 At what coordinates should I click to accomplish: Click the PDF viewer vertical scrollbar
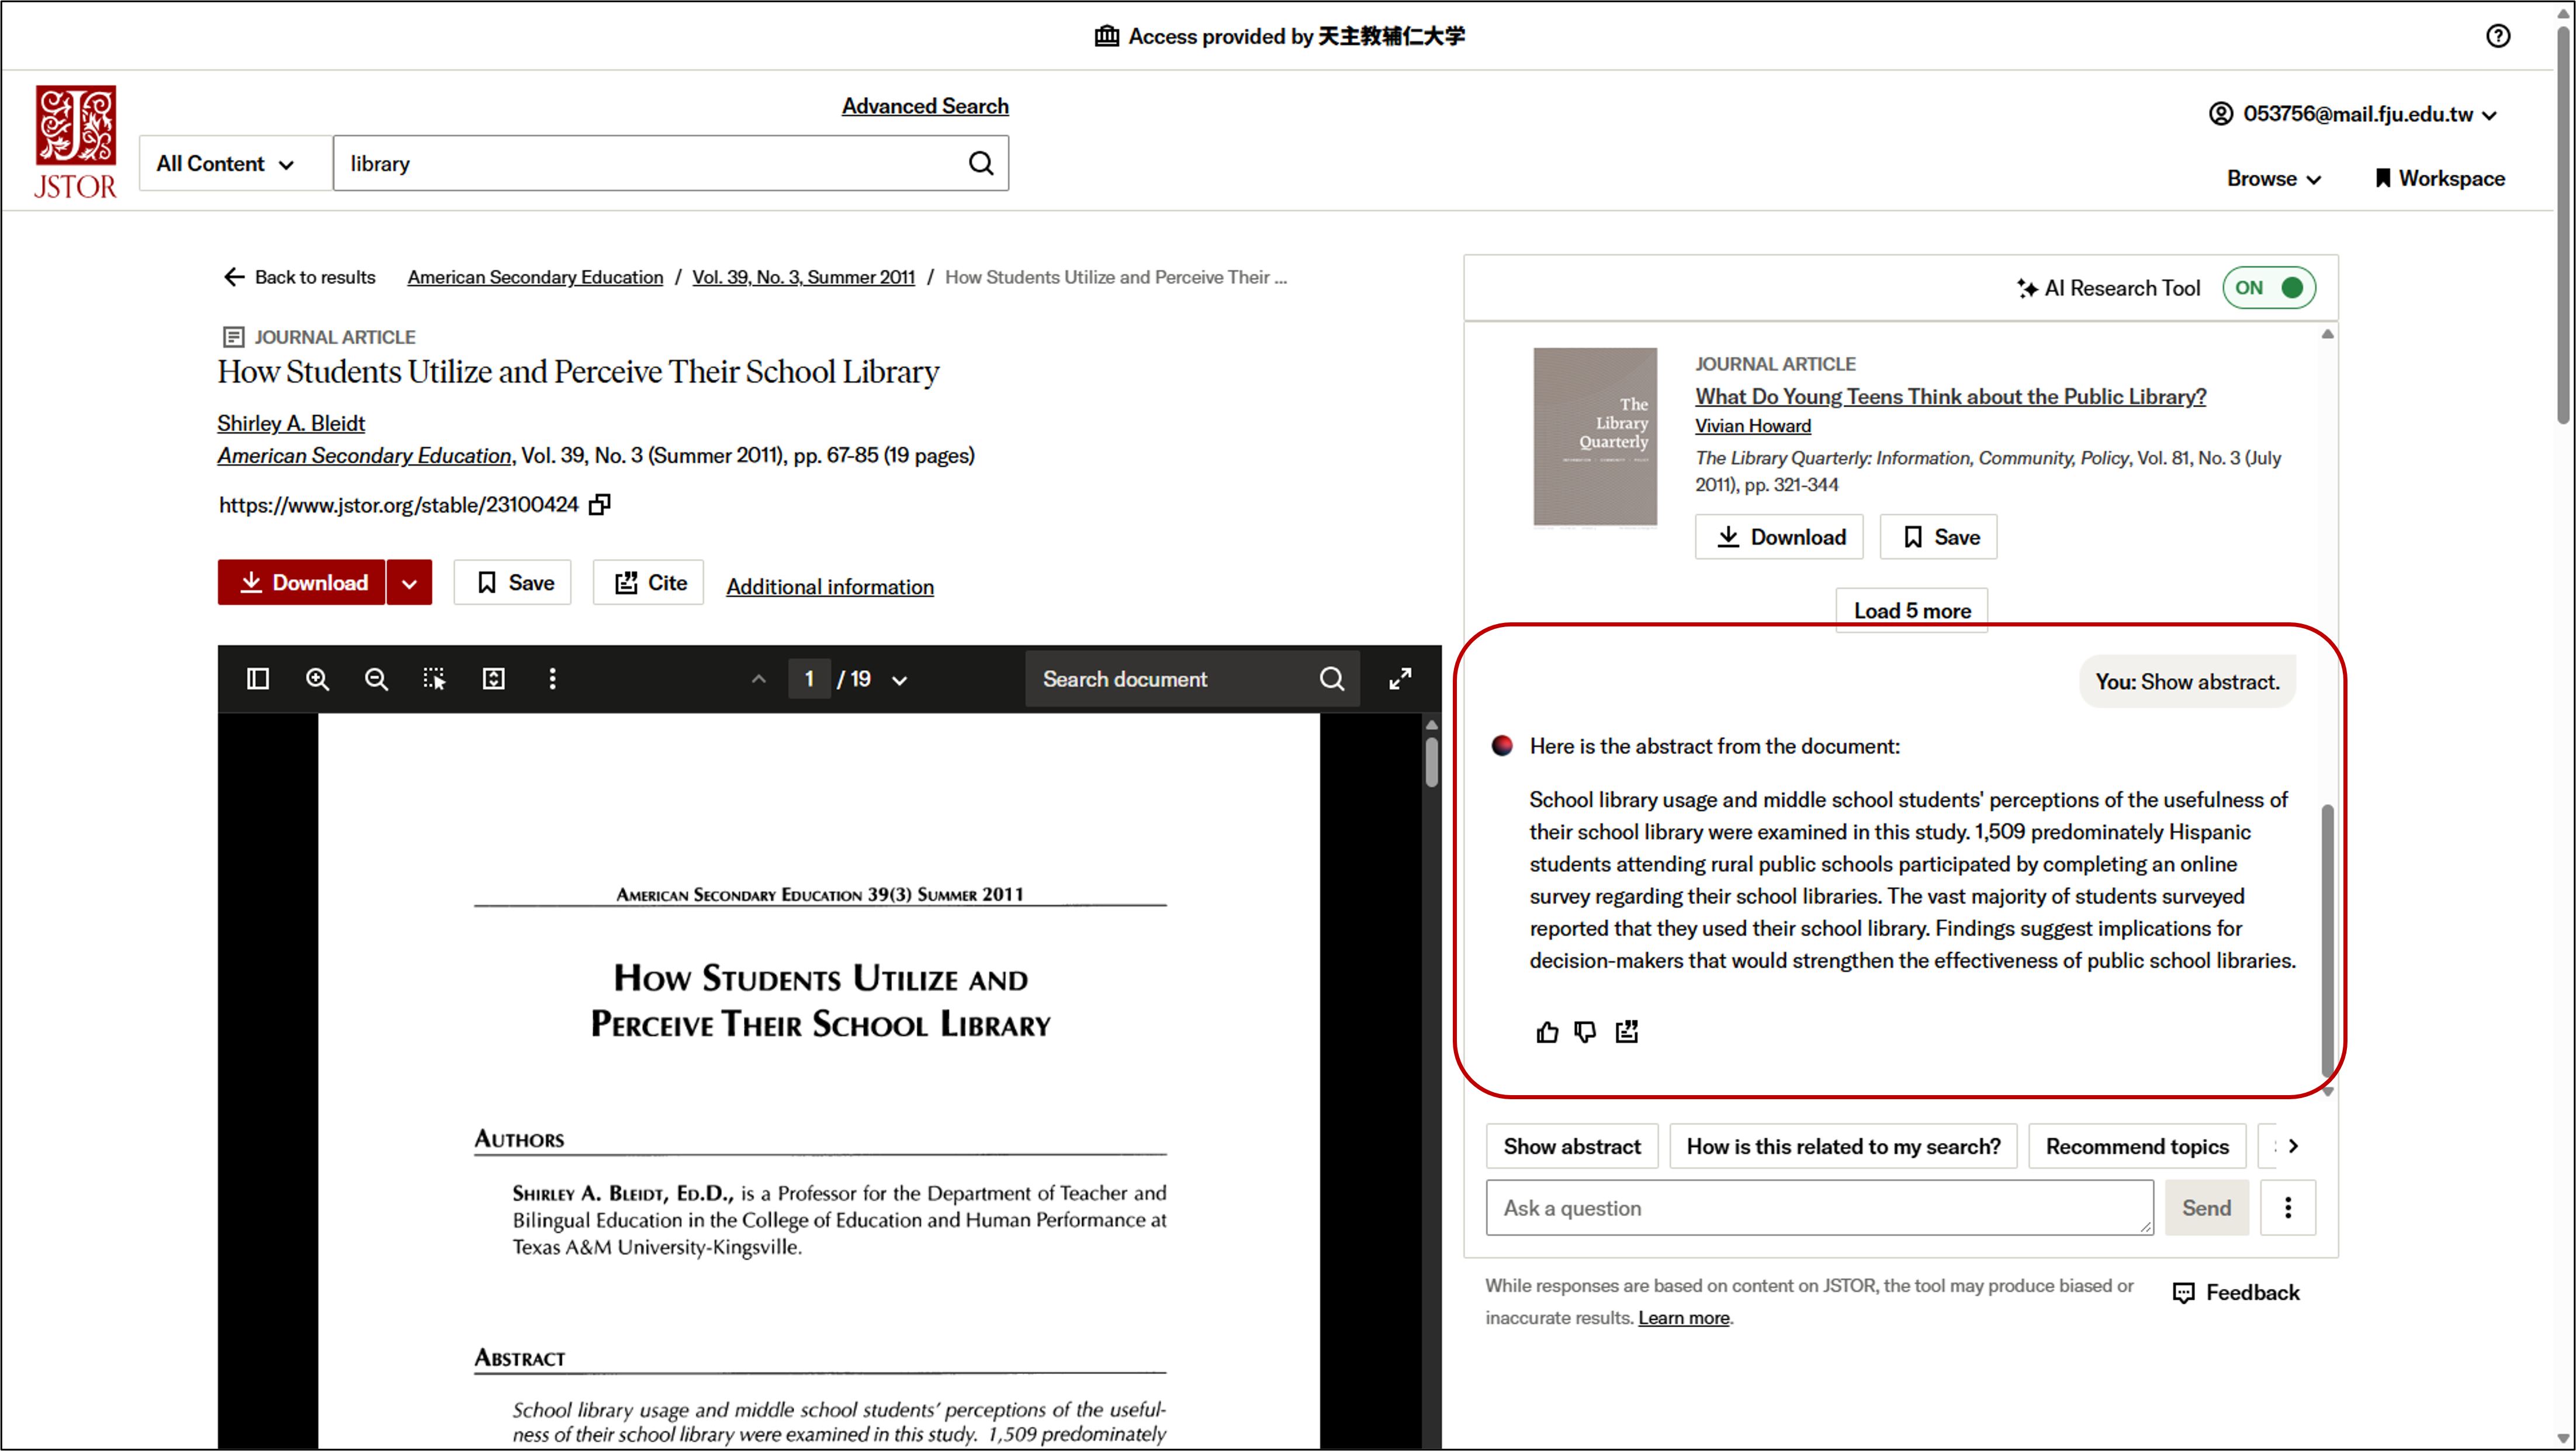[x=1432, y=763]
